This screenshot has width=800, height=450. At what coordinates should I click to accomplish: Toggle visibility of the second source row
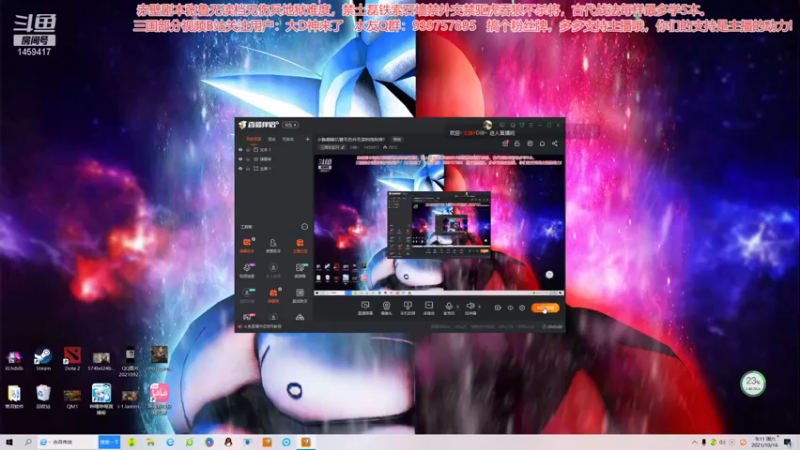coord(240,159)
